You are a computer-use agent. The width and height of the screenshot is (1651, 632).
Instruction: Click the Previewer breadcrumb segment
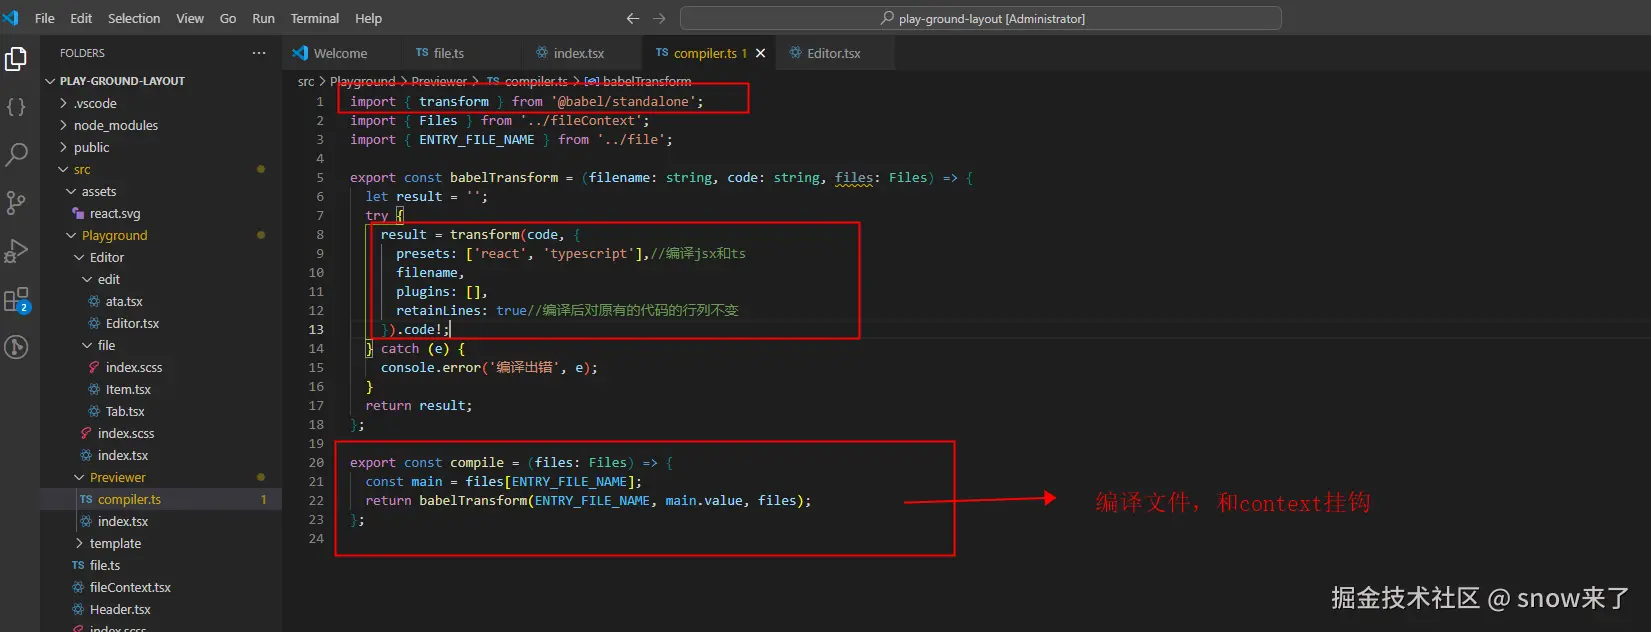pyautogui.click(x=439, y=81)
